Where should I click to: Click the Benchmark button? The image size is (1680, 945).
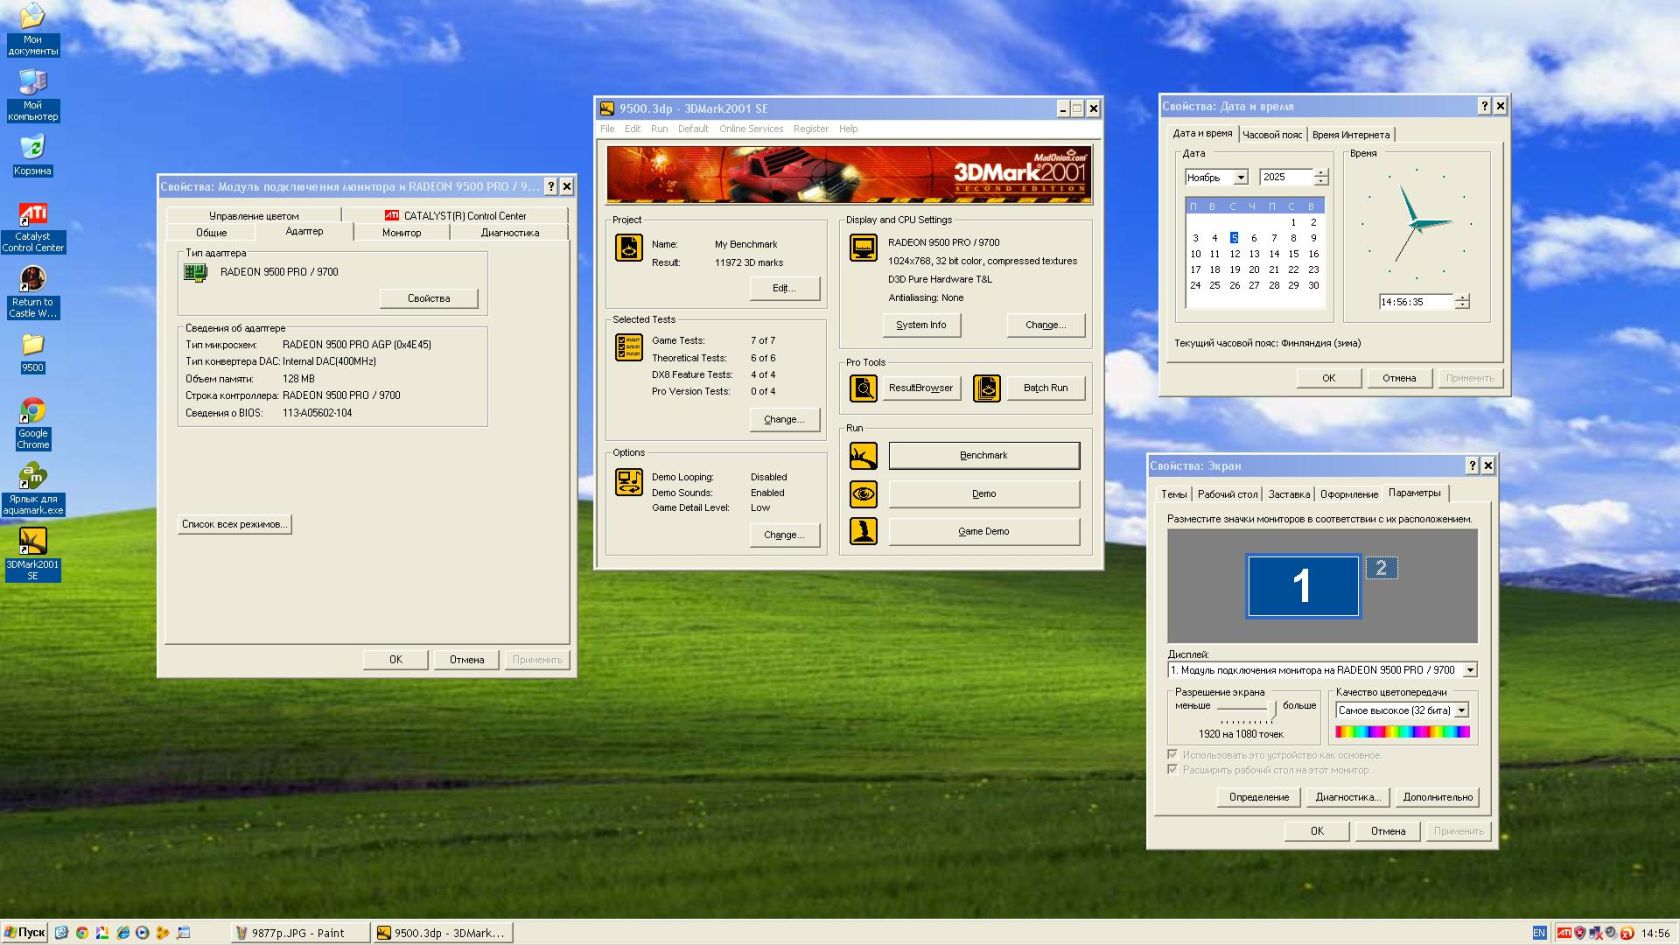tap(984, 456)
